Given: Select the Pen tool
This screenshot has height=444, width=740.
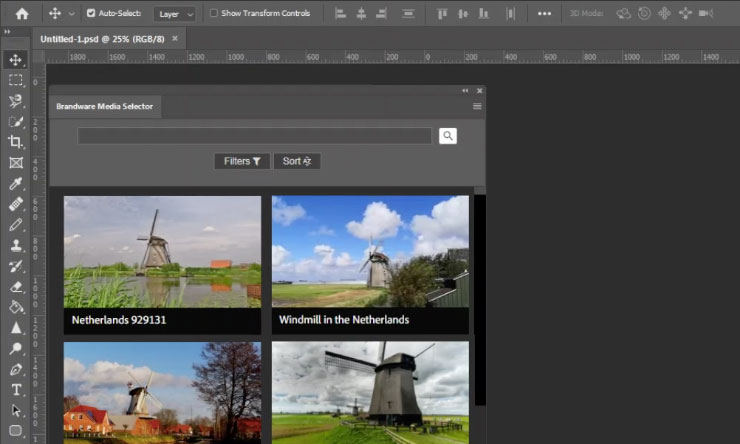Looking at the screenshot, I should point(16,369).
